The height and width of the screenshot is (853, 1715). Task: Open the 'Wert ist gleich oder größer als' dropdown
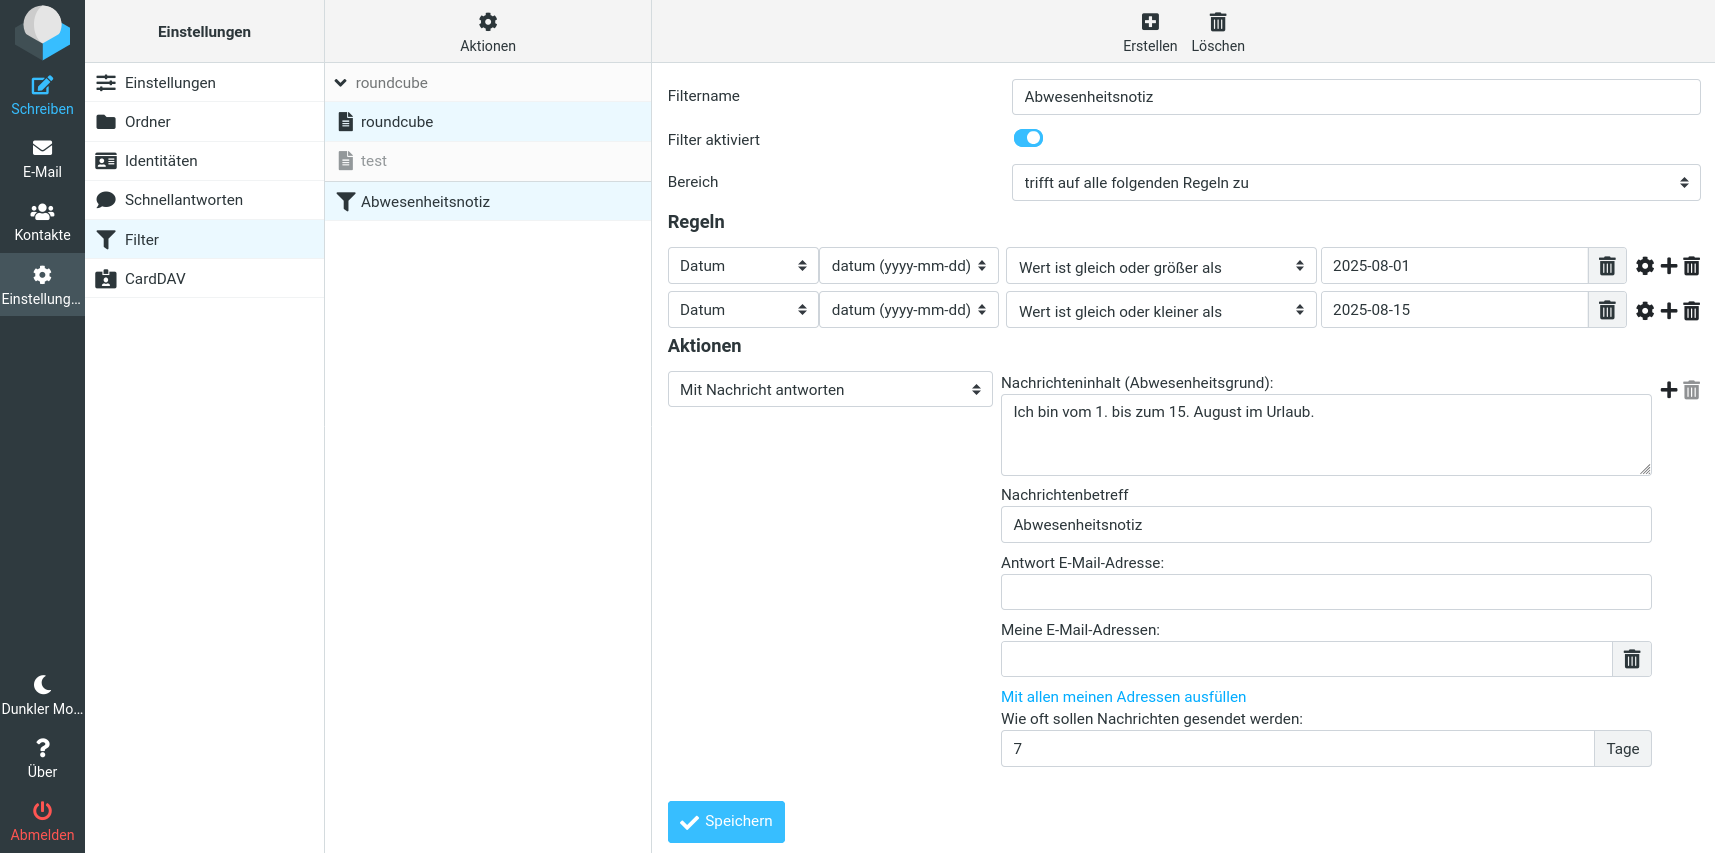(1160, 267)
